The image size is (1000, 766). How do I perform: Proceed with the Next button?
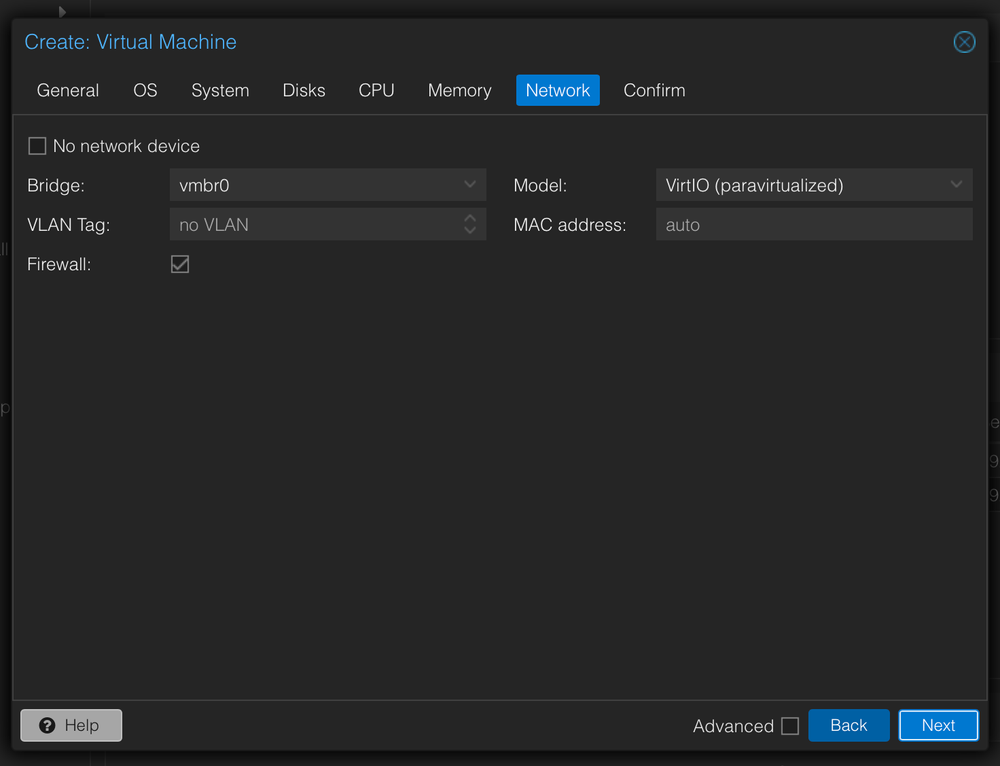click(938, 725)
